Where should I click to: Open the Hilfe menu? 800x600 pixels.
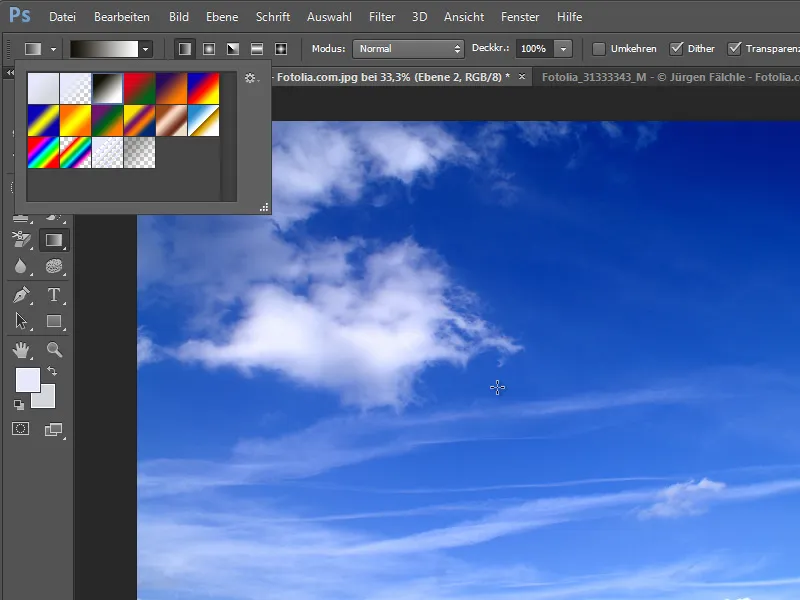pyautogui.click(x=569, y=17)
